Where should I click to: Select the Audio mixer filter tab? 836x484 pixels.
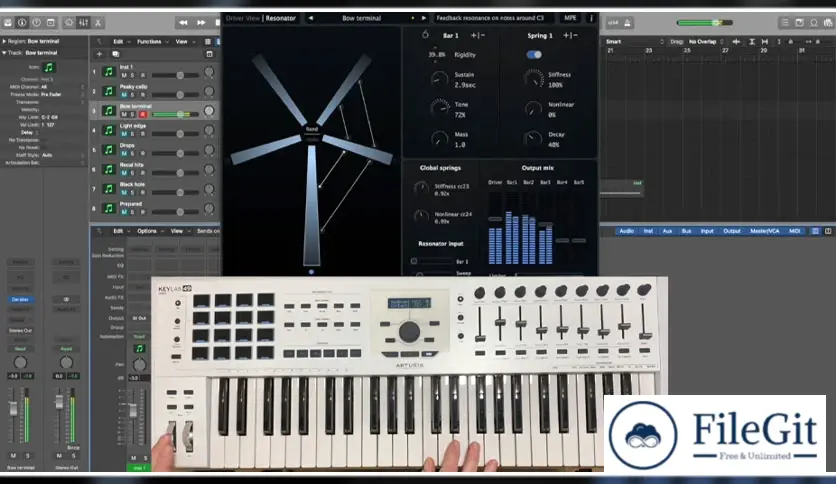[x=626, y=231]
